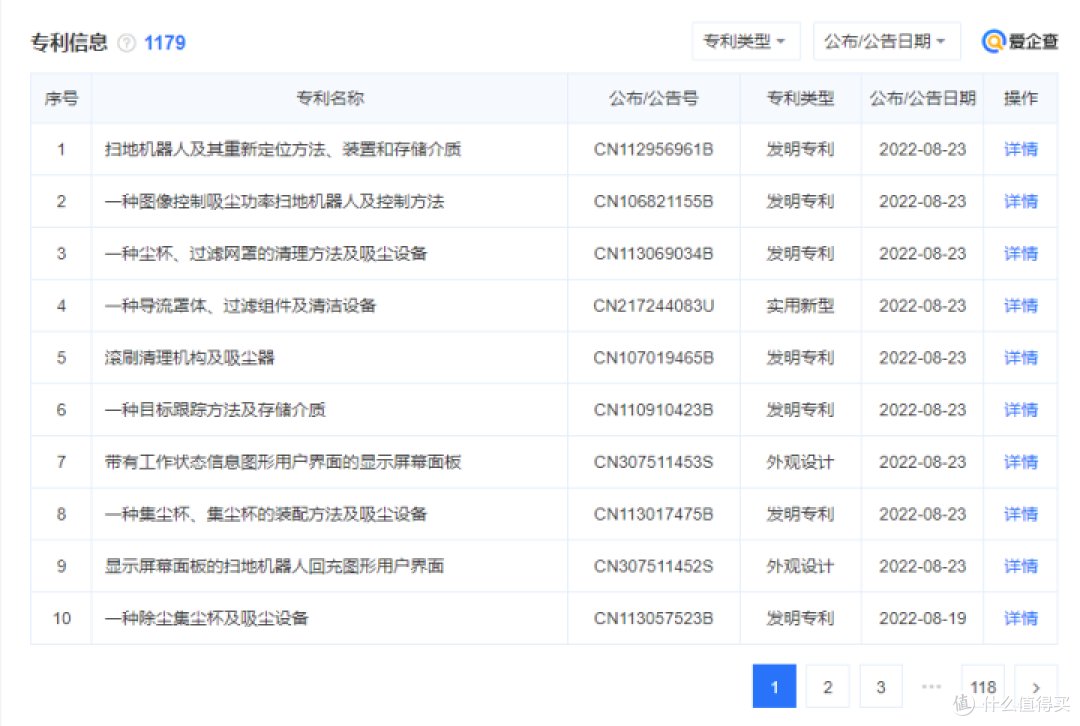
Task: Go to page 3 of results
Action: [880, 687]
